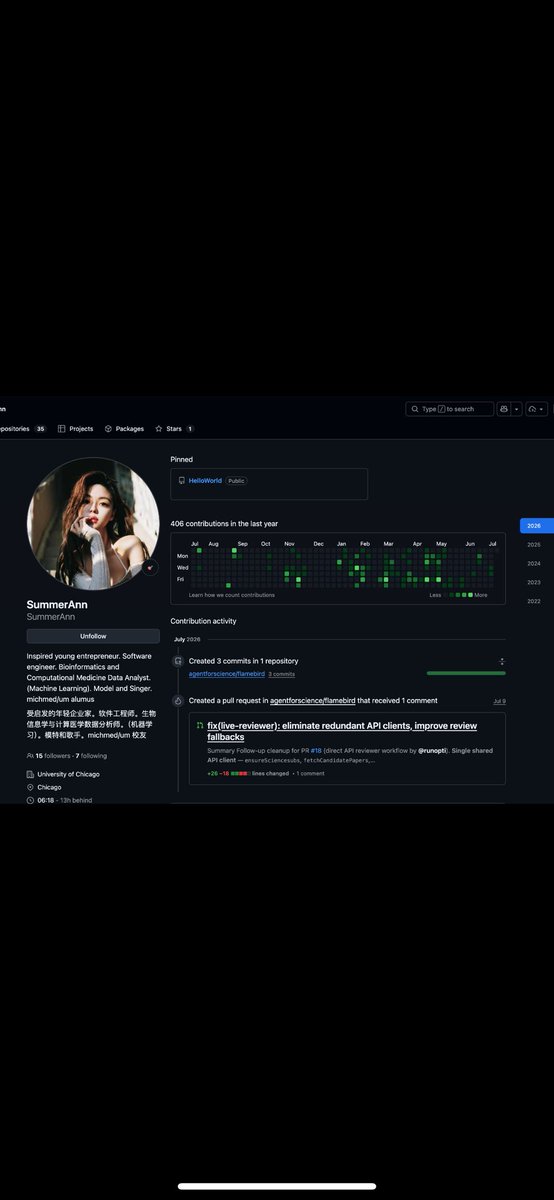The width and height of the screenshot is (554, 1200).
Task: Click the 'Contribution activity' heading
Action: pos(203,621)
